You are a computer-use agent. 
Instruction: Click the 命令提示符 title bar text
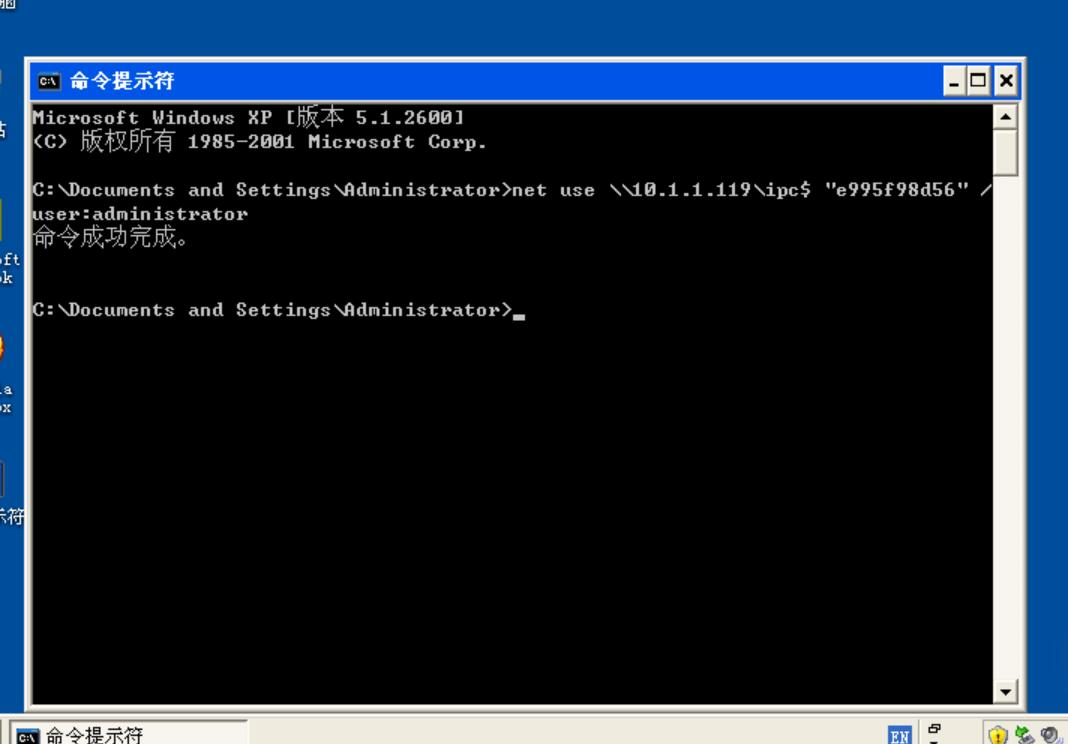pos(123,81)
